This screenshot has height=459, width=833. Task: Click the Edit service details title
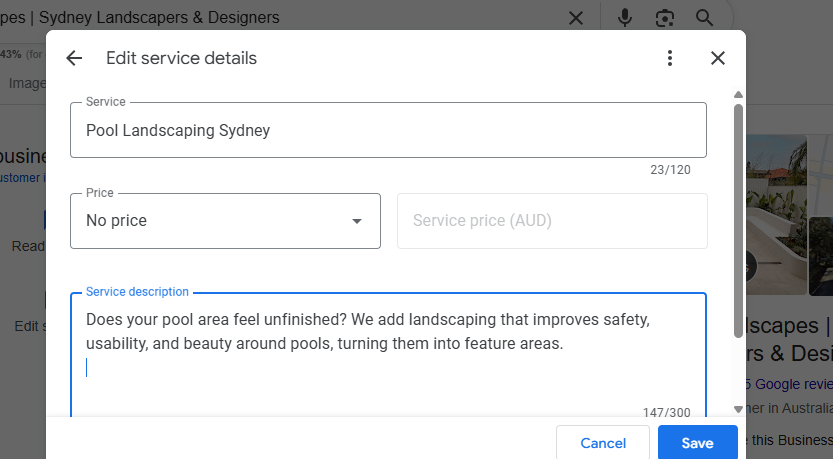181,58
